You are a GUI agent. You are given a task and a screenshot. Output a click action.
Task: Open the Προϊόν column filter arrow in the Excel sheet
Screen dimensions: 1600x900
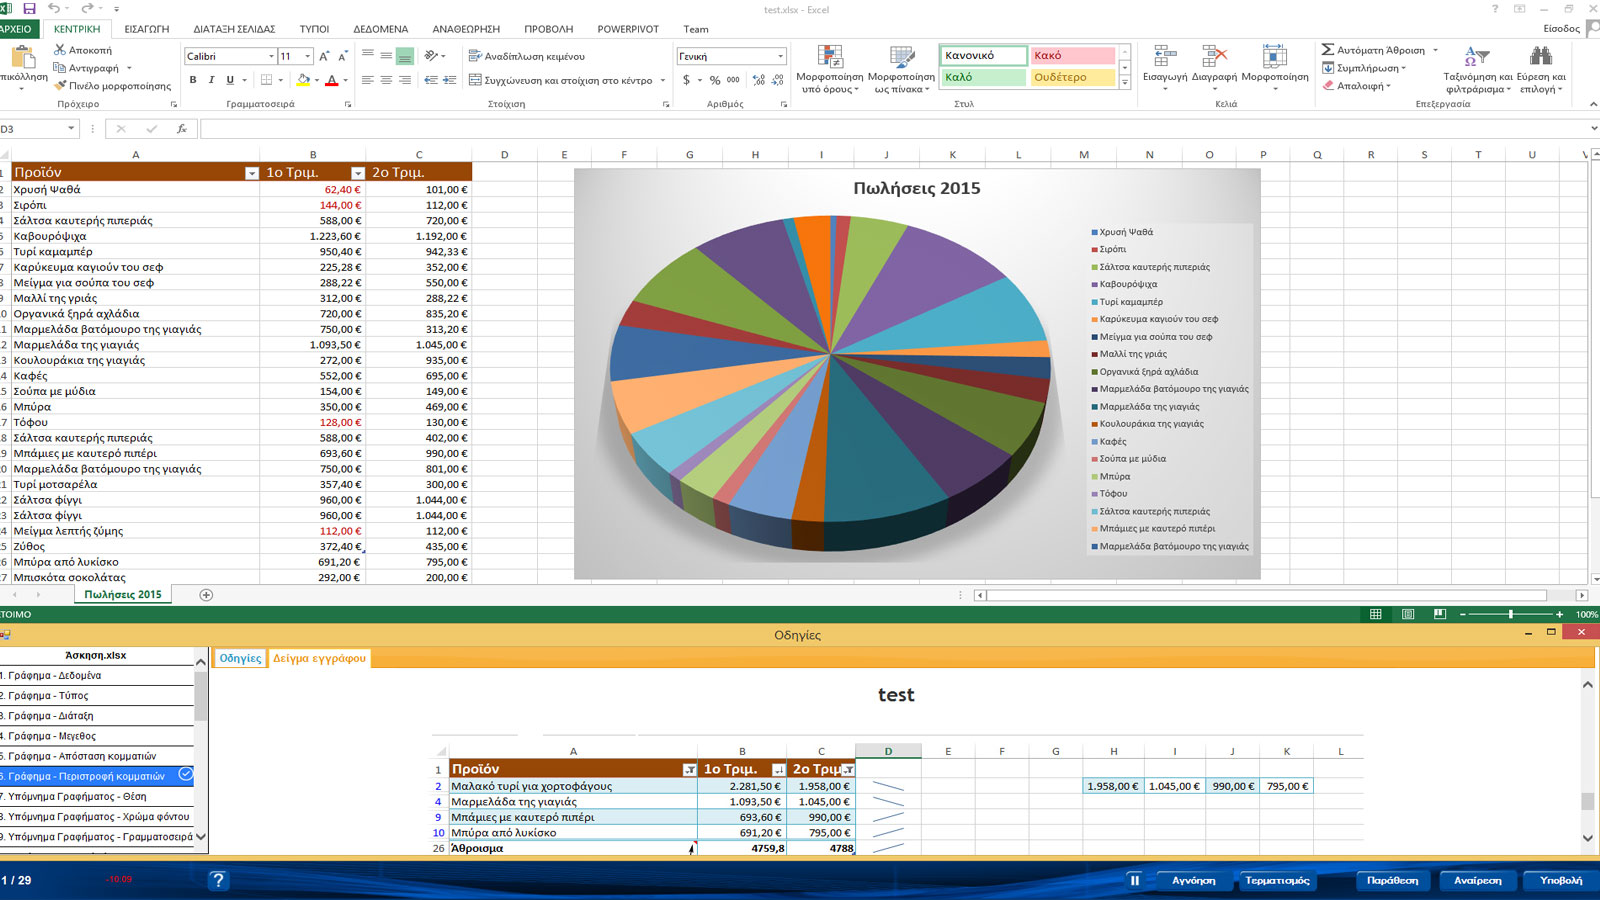[x=251, y=173]
